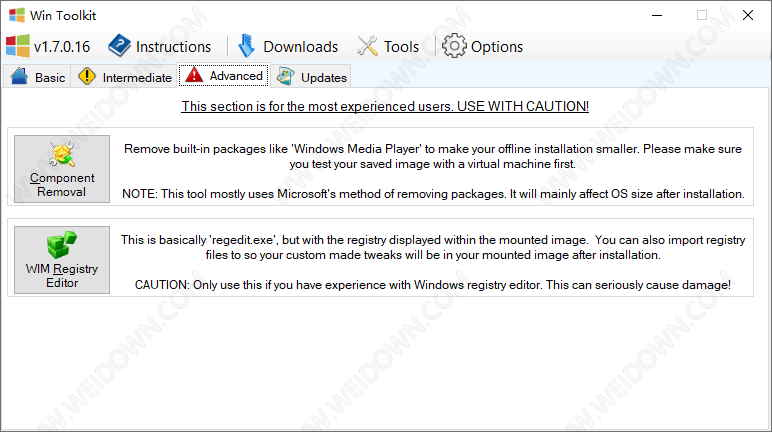Click the Windows logo next to v1.7.0.16

tap(18, 46)
